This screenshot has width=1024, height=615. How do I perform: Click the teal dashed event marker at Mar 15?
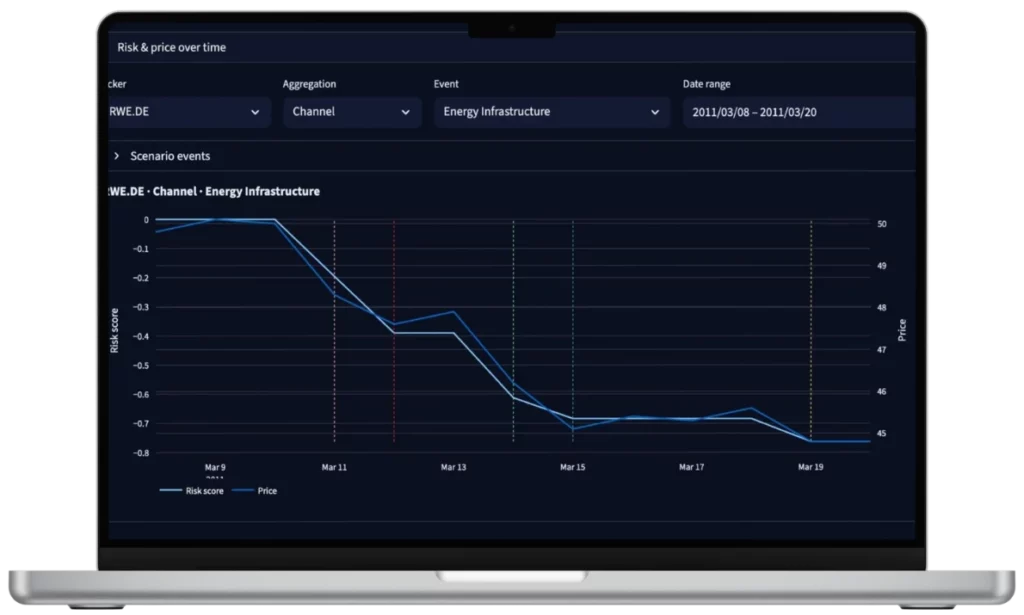click(x=573, y=331)
